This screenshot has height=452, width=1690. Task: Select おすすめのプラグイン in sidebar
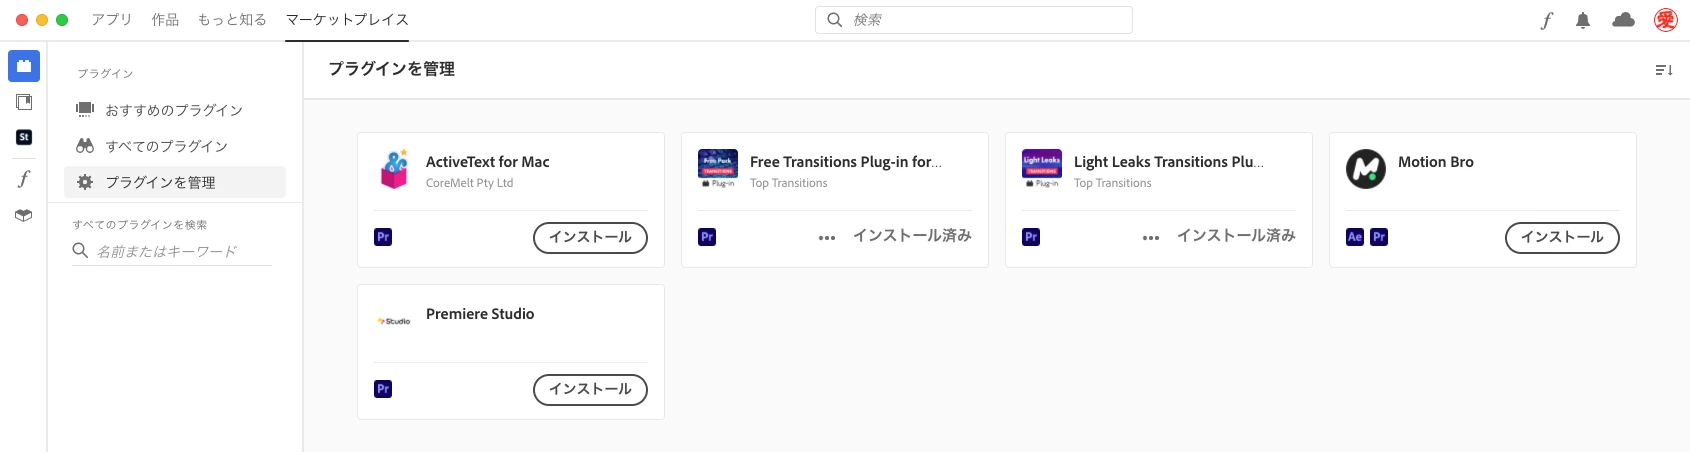click(x=175, y=110)
